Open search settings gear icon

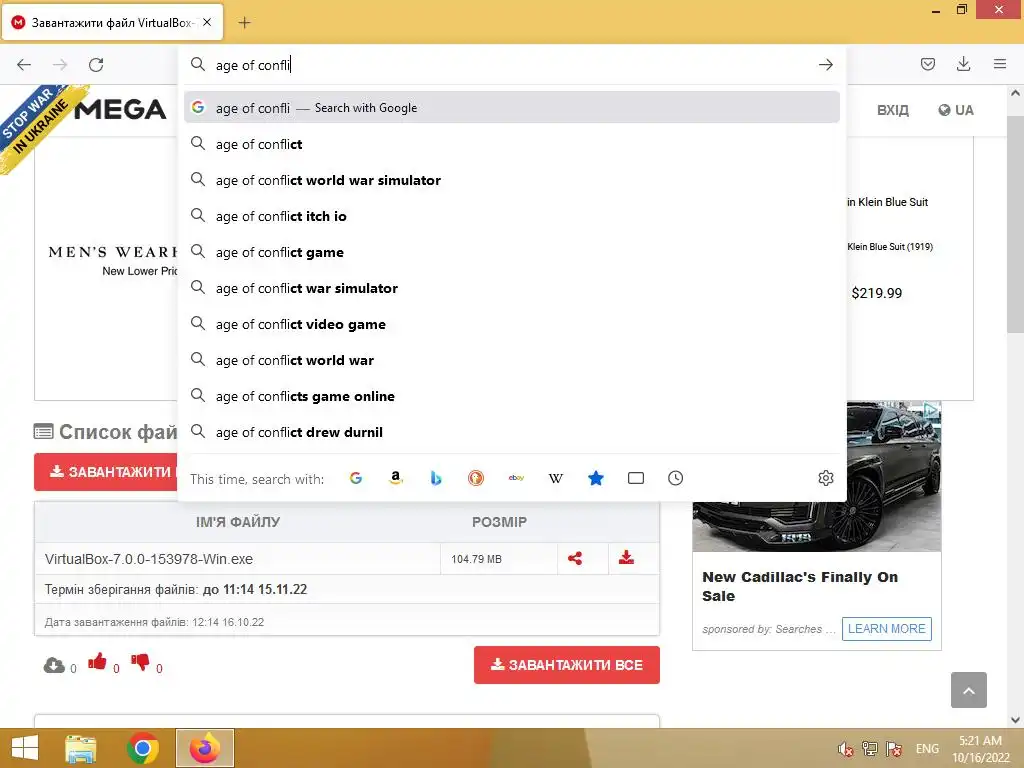coord(825,478)
